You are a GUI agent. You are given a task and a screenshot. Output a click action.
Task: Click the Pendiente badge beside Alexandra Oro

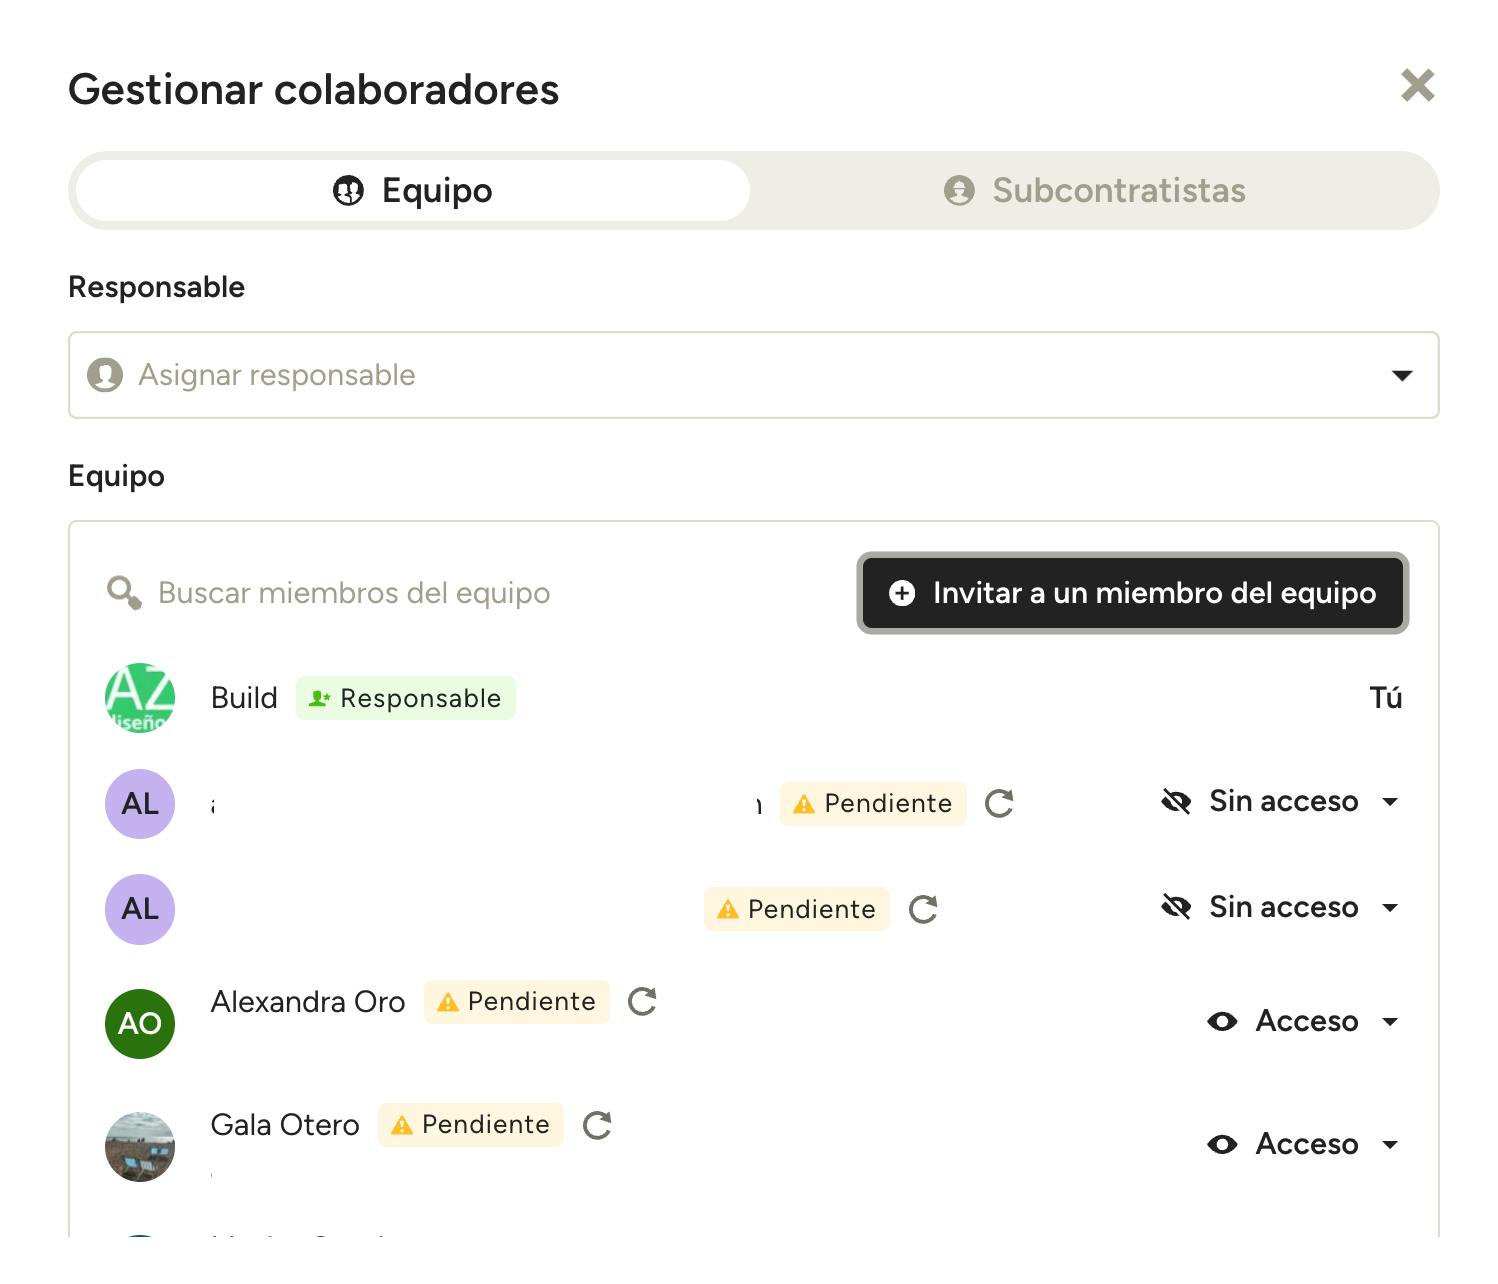point(517,1001)
